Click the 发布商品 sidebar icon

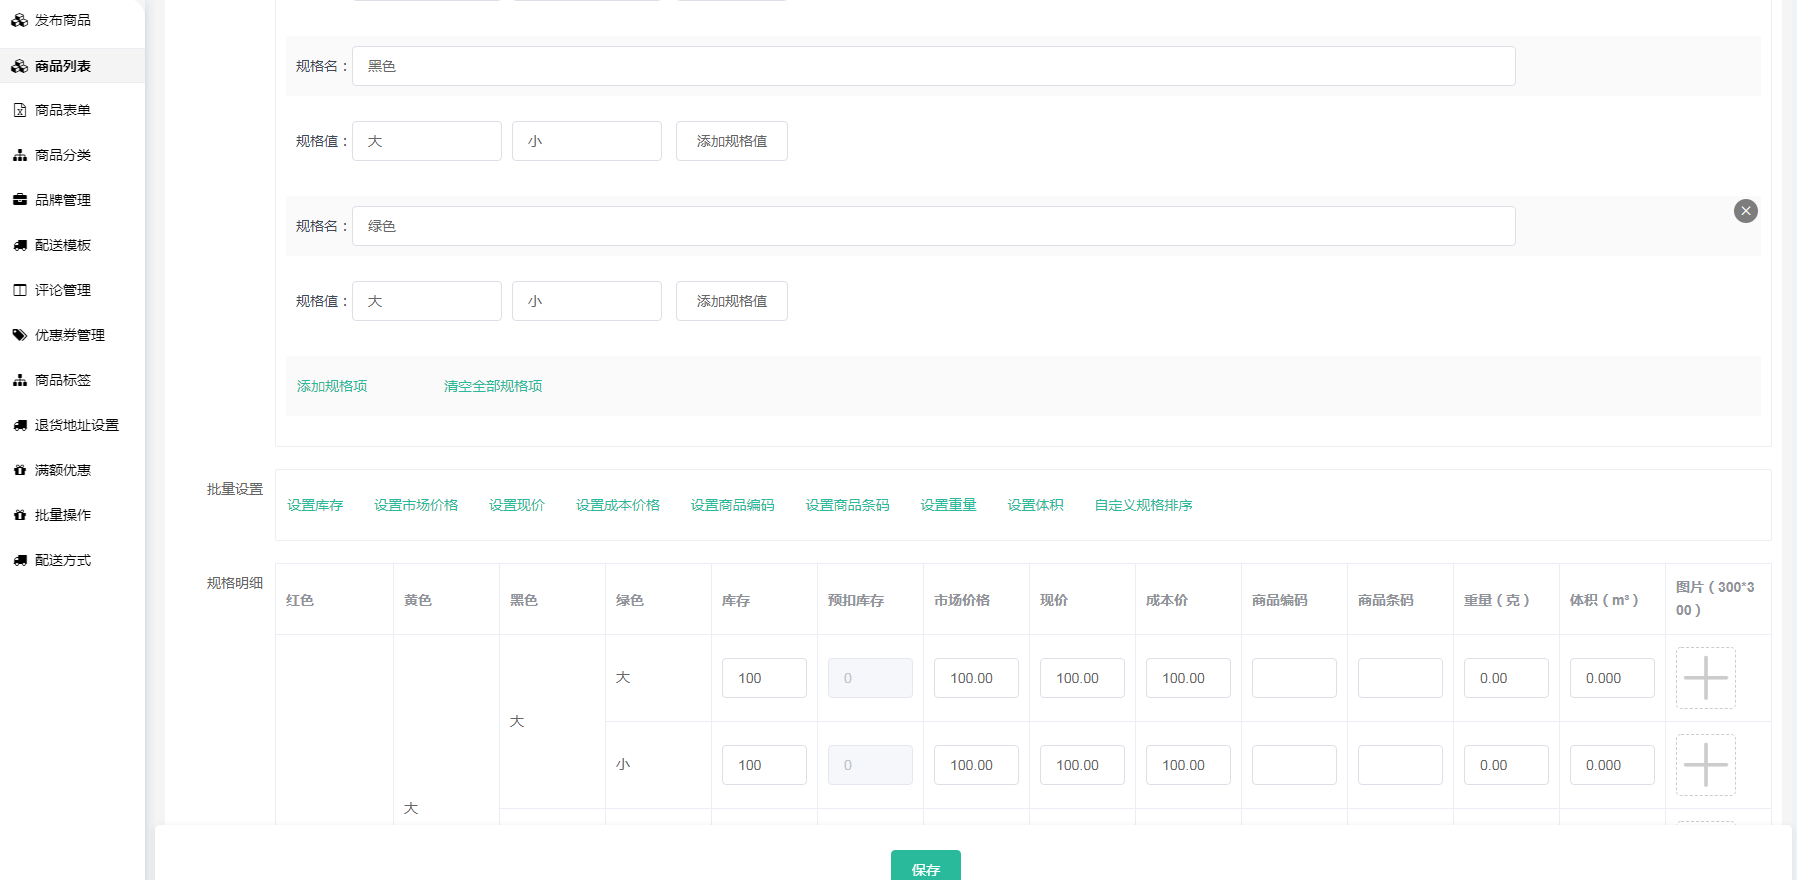pos(19,20)
